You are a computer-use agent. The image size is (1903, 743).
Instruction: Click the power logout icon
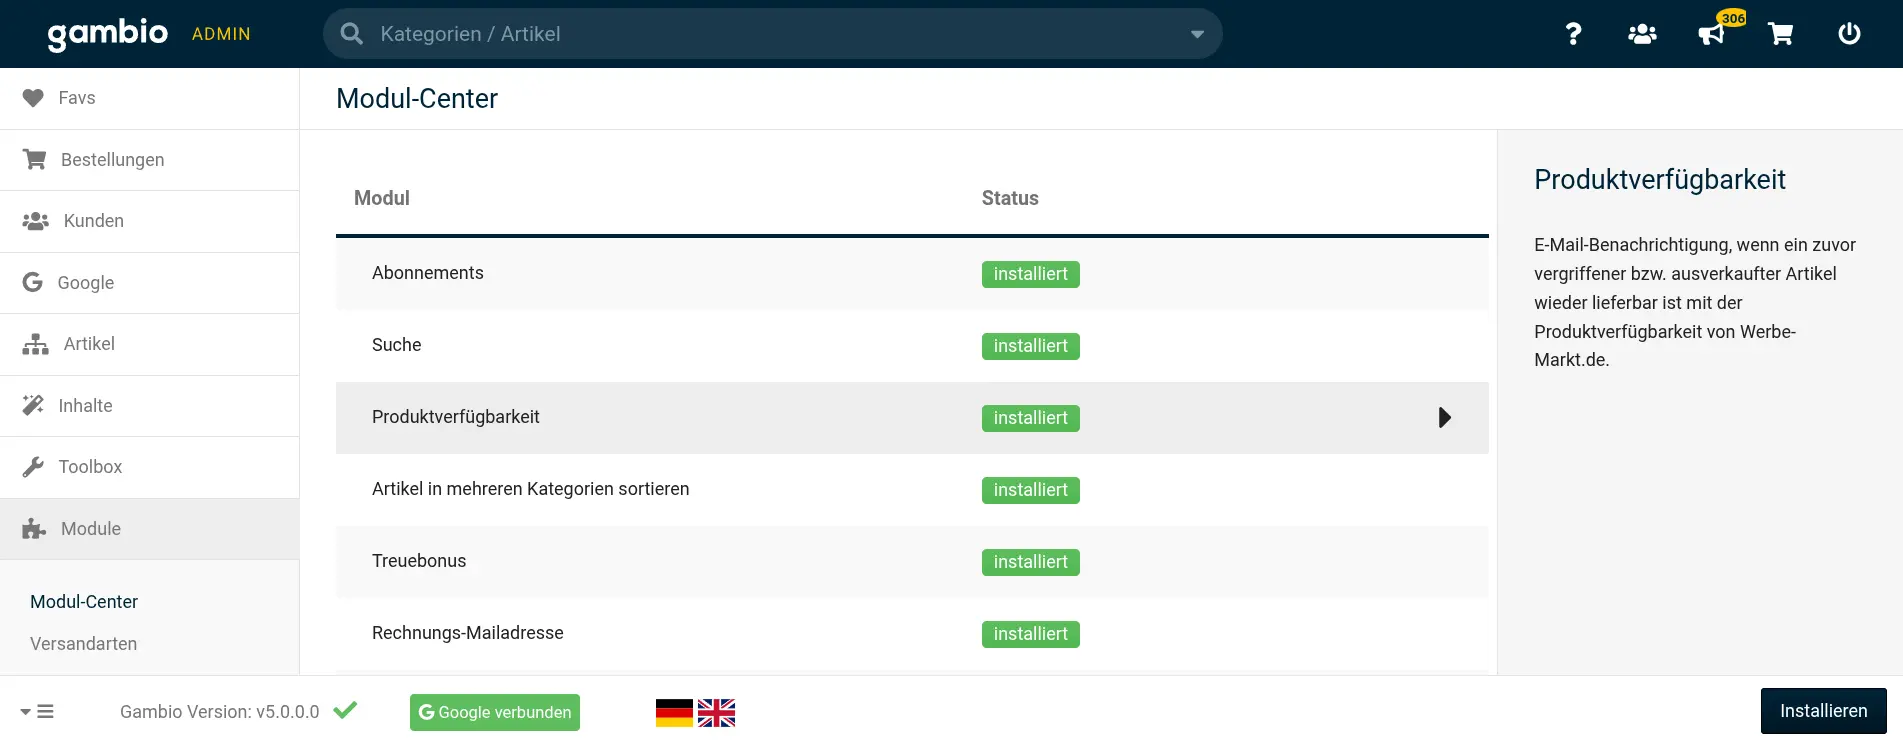click(x=1849, y=34)
